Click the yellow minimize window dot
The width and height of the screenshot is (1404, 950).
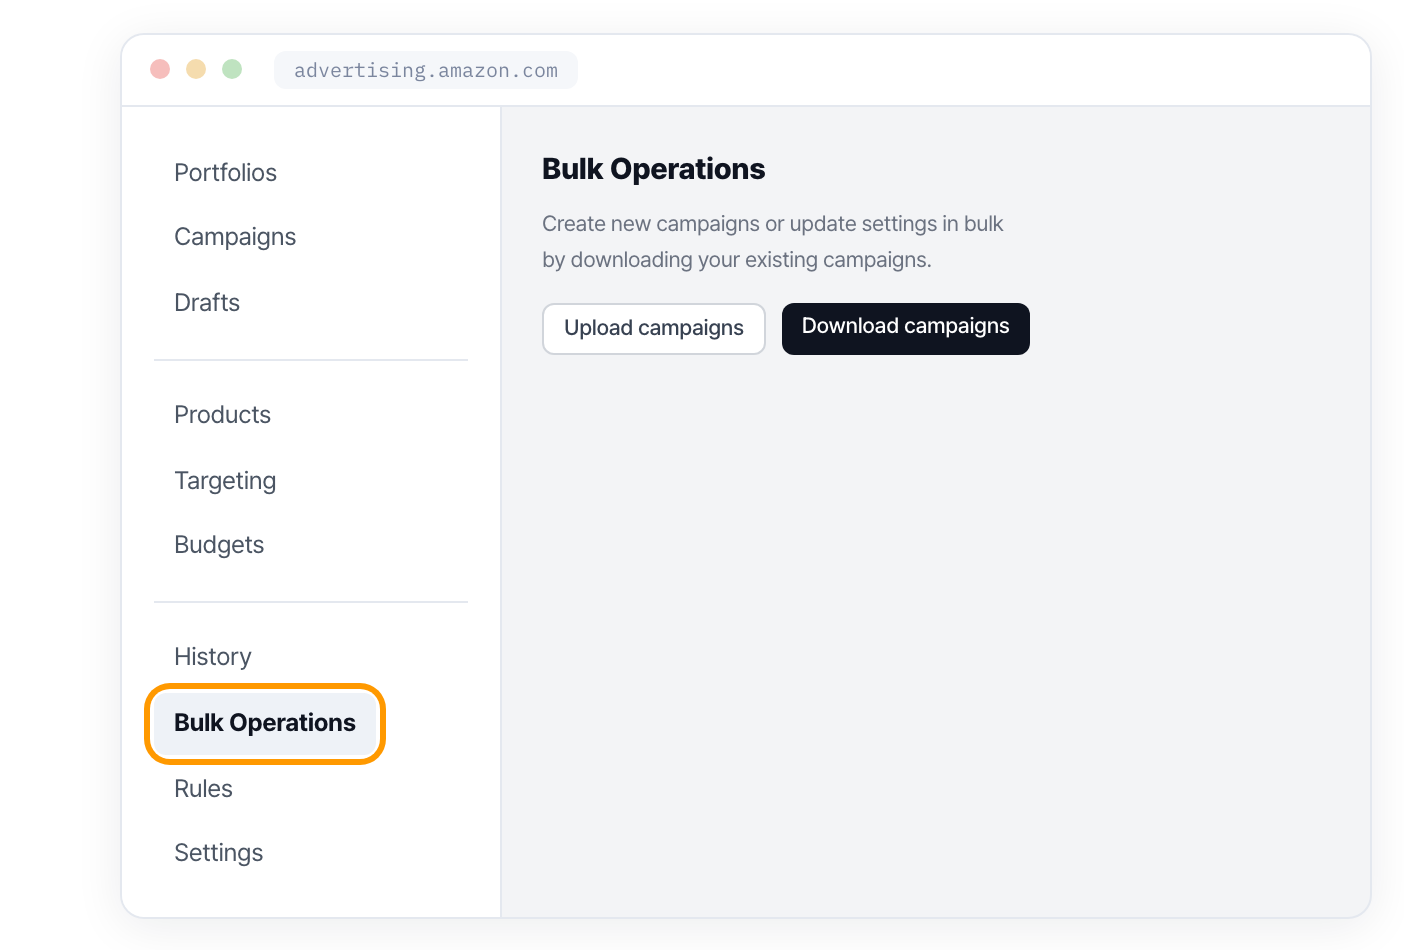pos(196,69)
